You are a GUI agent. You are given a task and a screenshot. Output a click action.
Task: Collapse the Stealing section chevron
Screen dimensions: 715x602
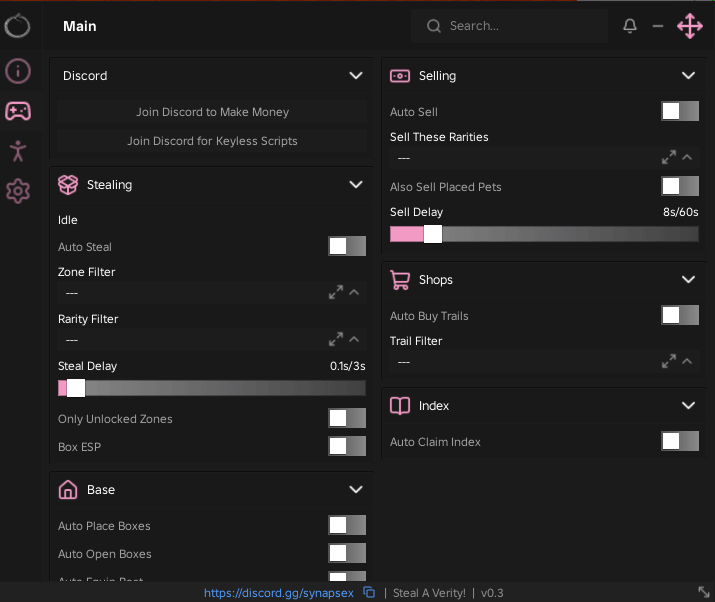pos(356,184)
